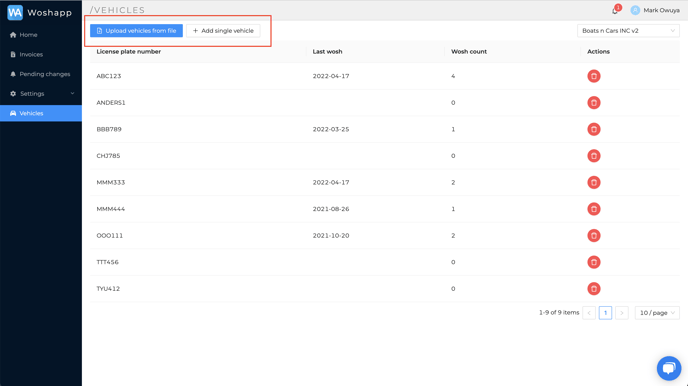Click the user avatar icon

pos(635,10)
